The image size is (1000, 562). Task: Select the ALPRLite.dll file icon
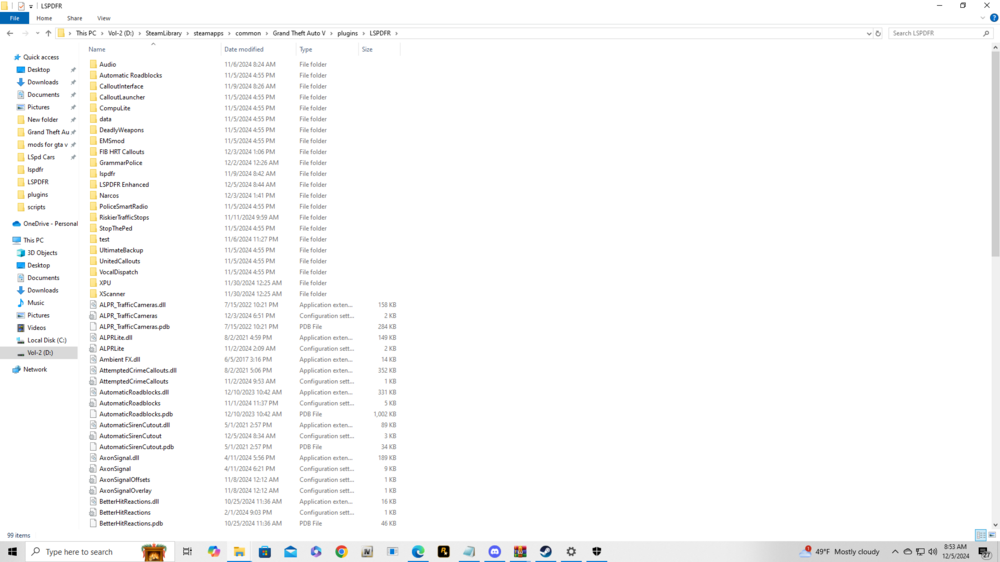(x=93, y=337)
